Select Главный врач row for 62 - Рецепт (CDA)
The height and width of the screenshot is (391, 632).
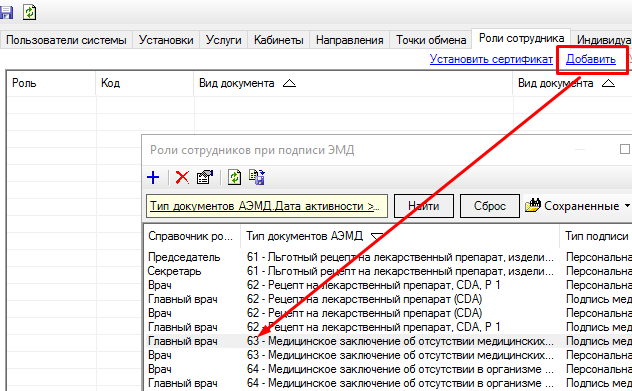coord(388,299)
